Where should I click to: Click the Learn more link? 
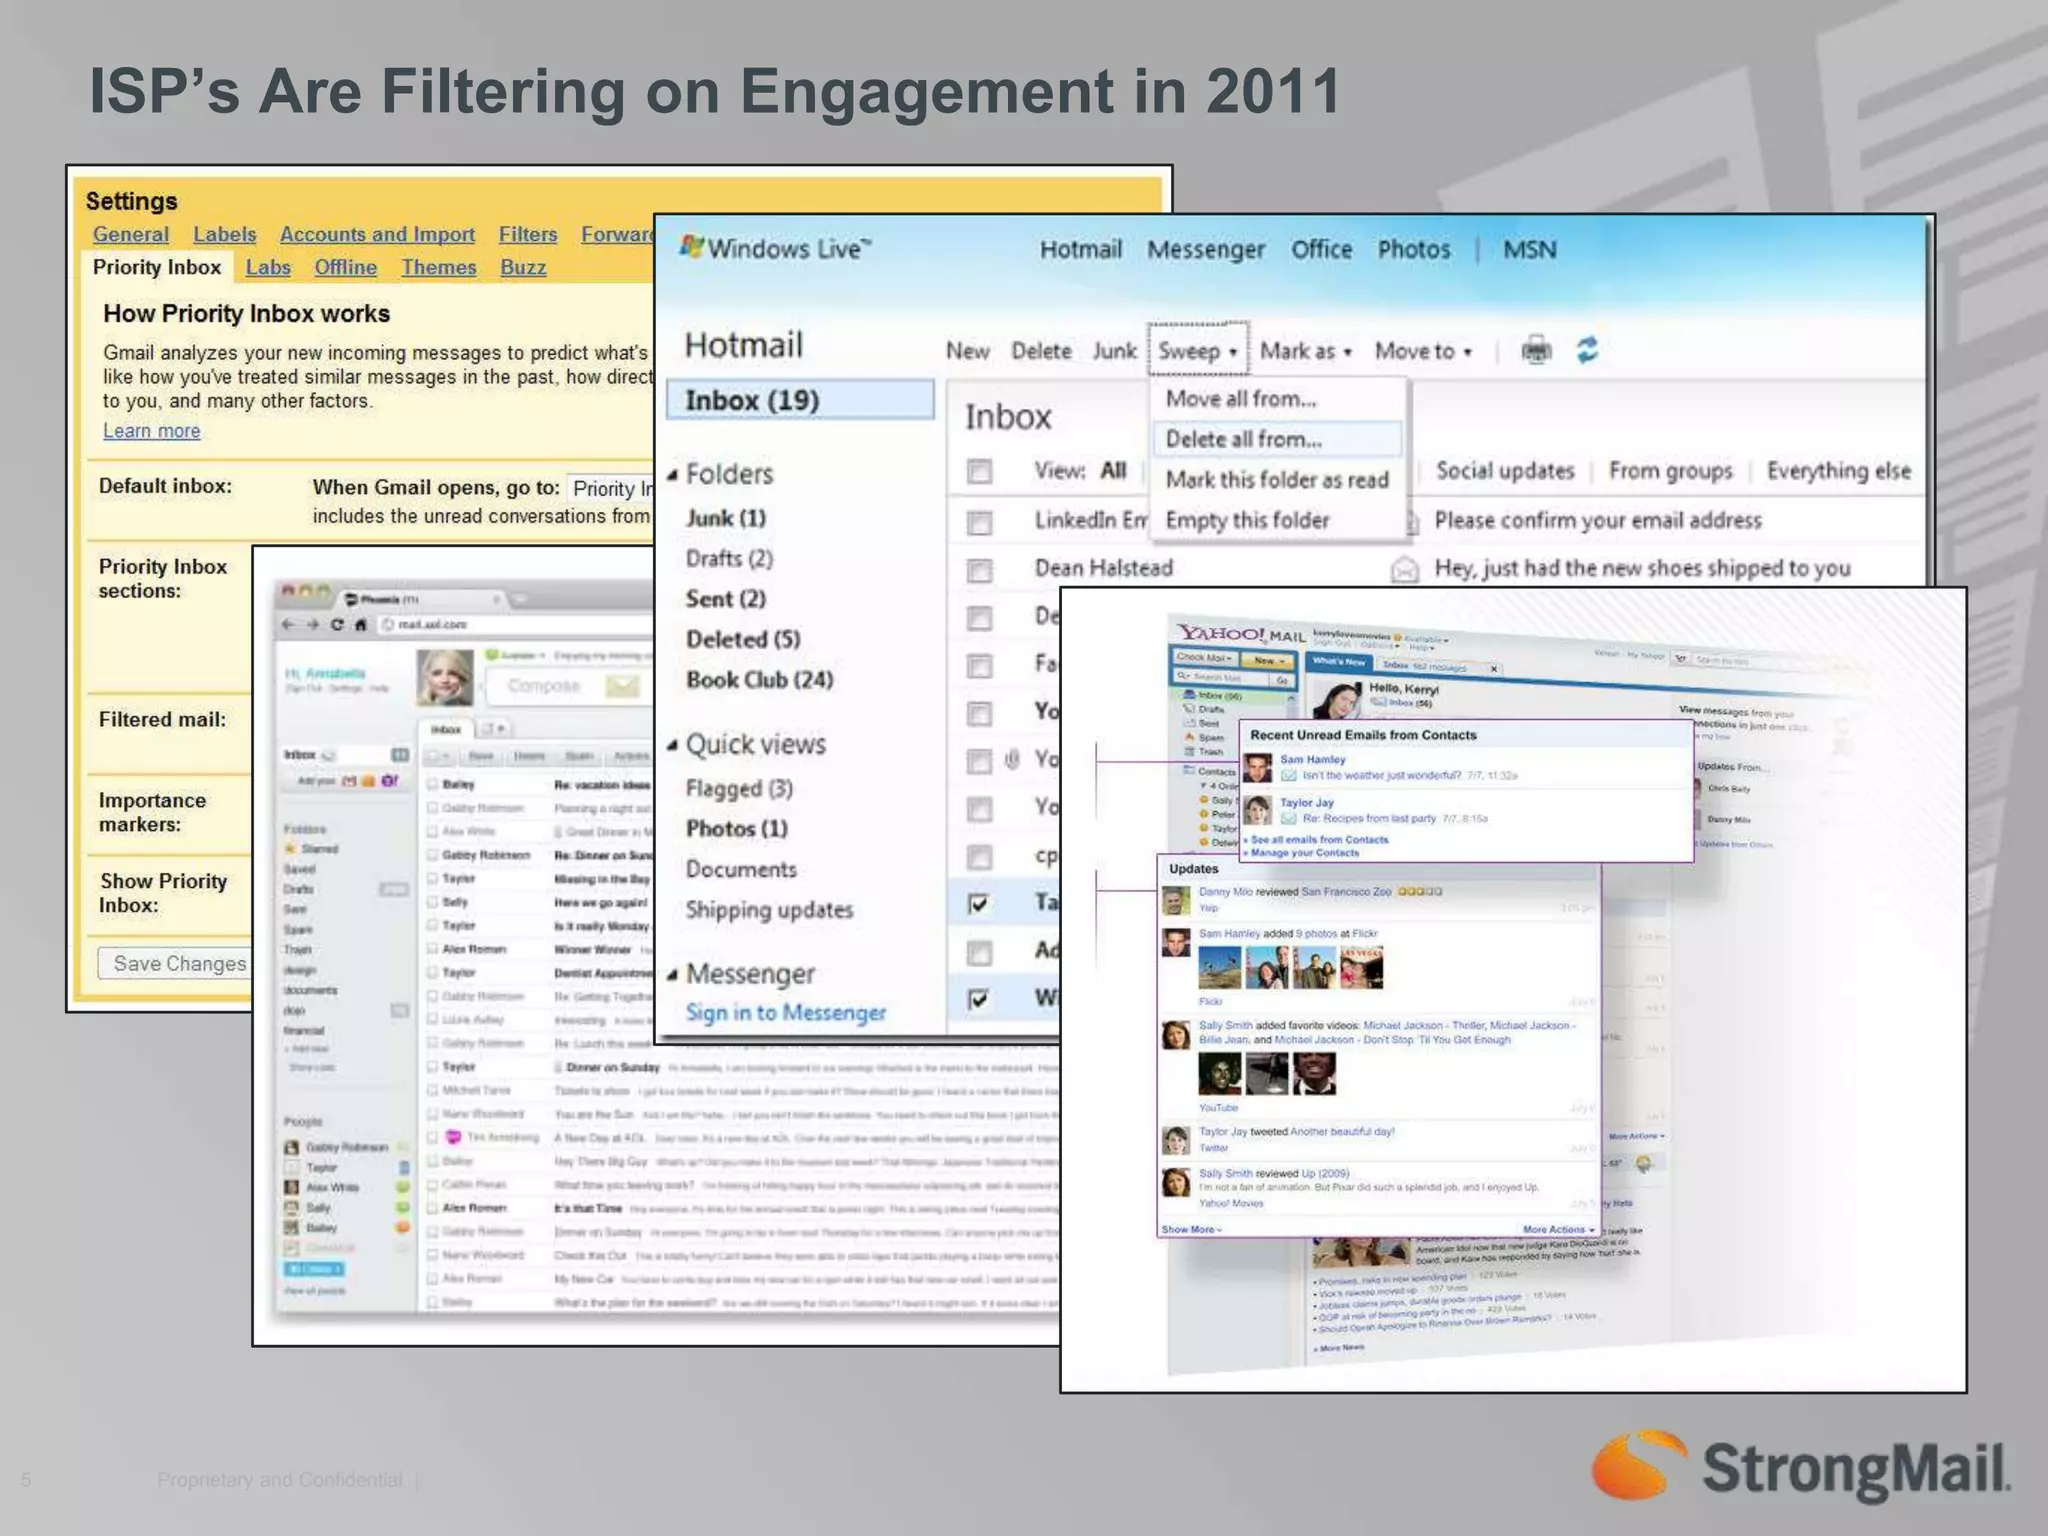(x=152, y=431)
